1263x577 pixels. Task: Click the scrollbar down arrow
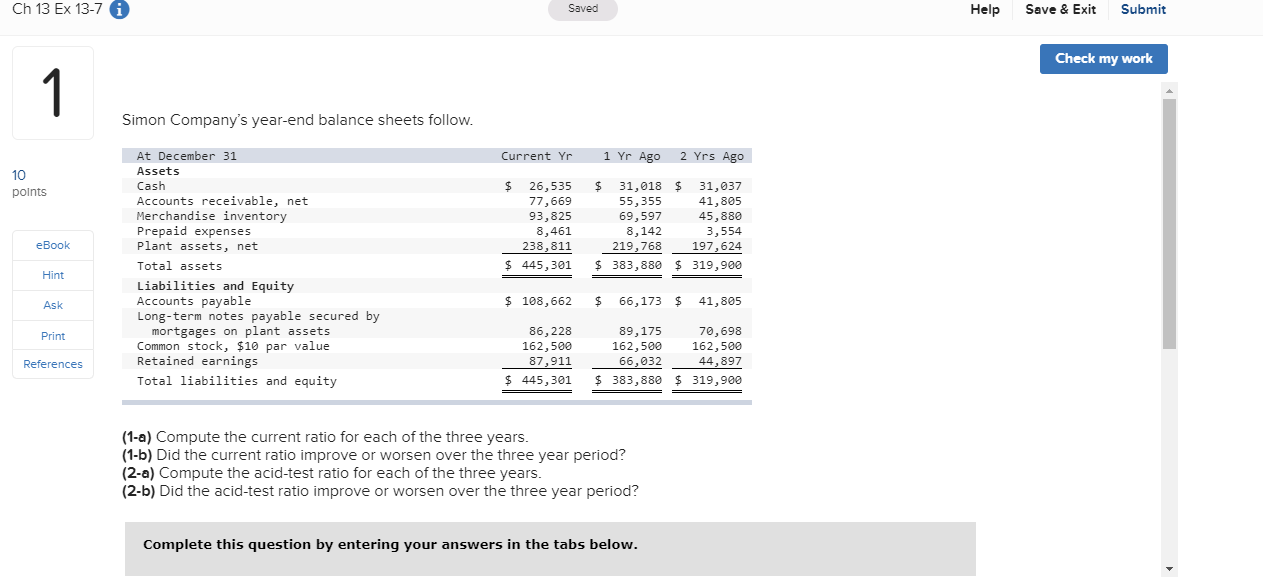pos(1169,569)
